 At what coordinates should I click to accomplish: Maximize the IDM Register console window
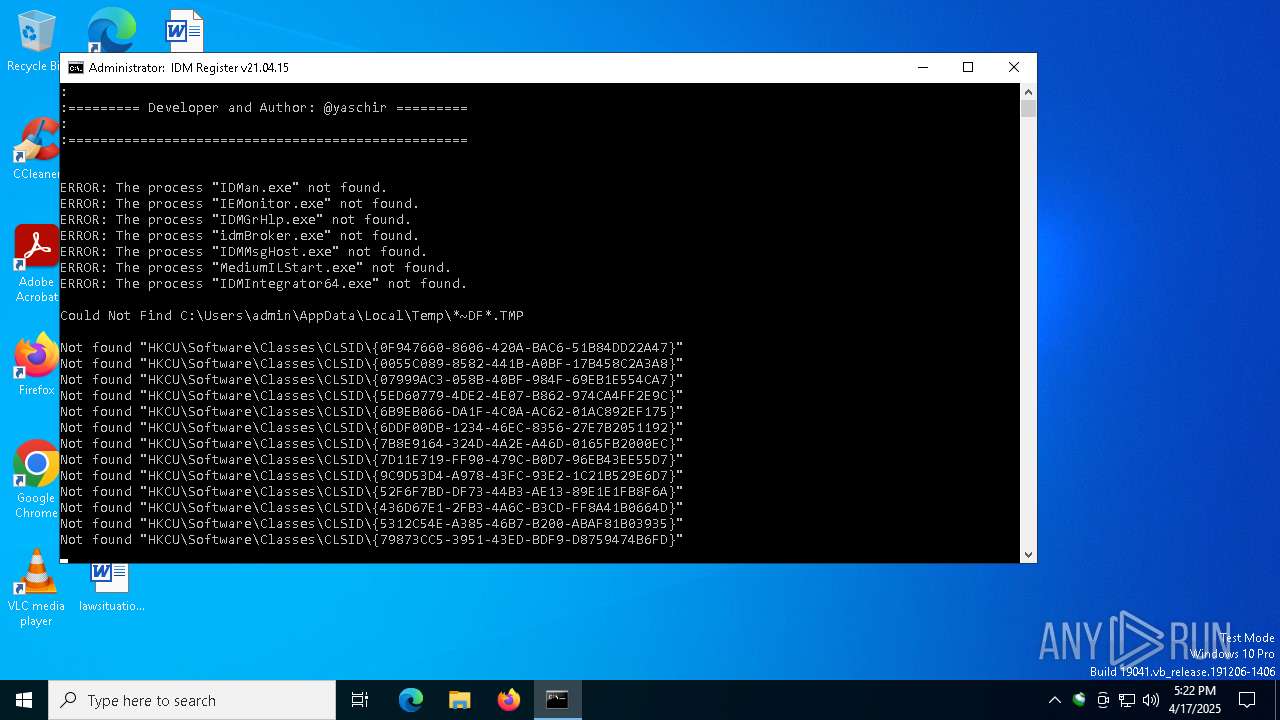point(968,68)
